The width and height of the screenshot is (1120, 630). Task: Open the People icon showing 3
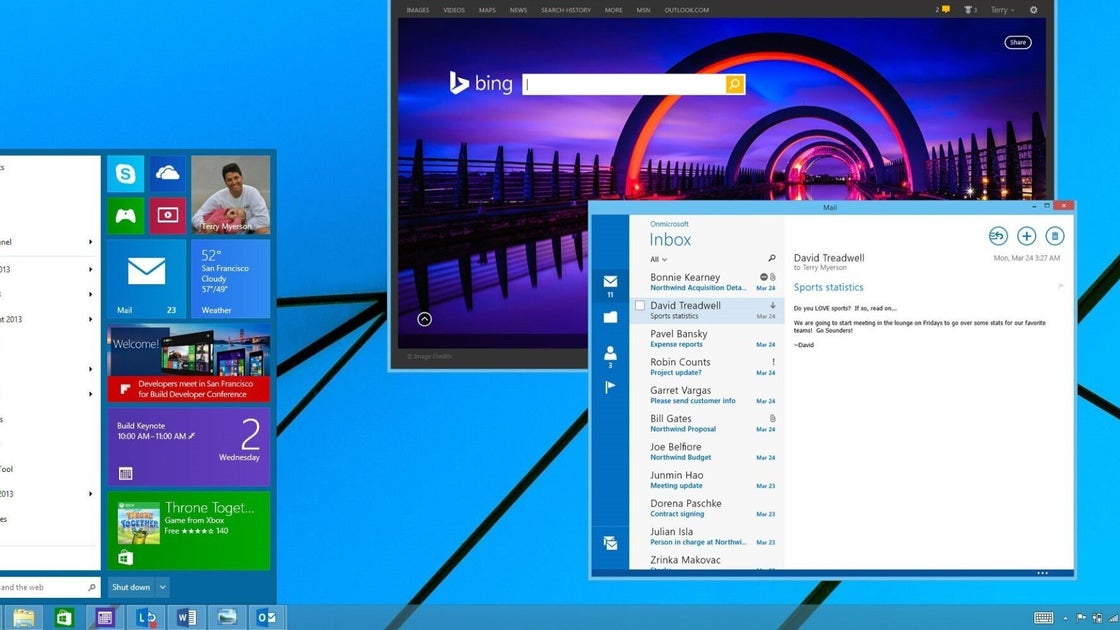click(x=610, y=356)
